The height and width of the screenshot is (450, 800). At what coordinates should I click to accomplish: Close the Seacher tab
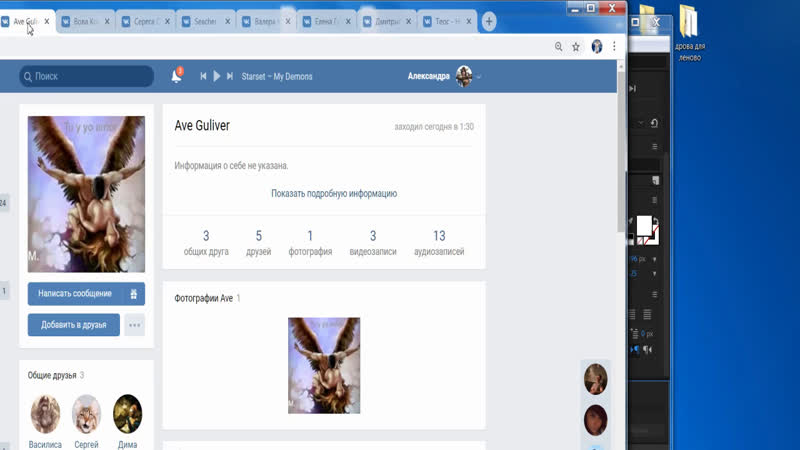[228, 21]
